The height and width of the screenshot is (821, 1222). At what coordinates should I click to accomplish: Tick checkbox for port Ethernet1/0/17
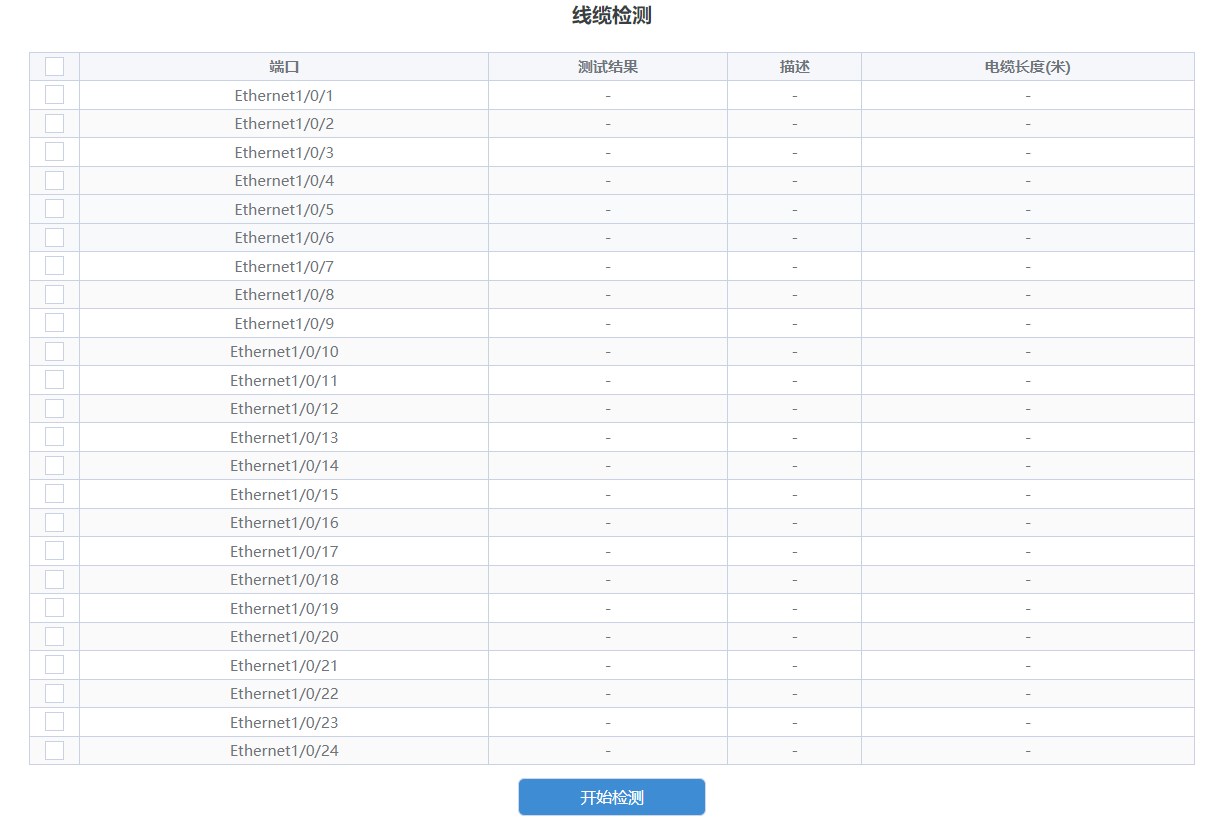(x=54, y=551)
